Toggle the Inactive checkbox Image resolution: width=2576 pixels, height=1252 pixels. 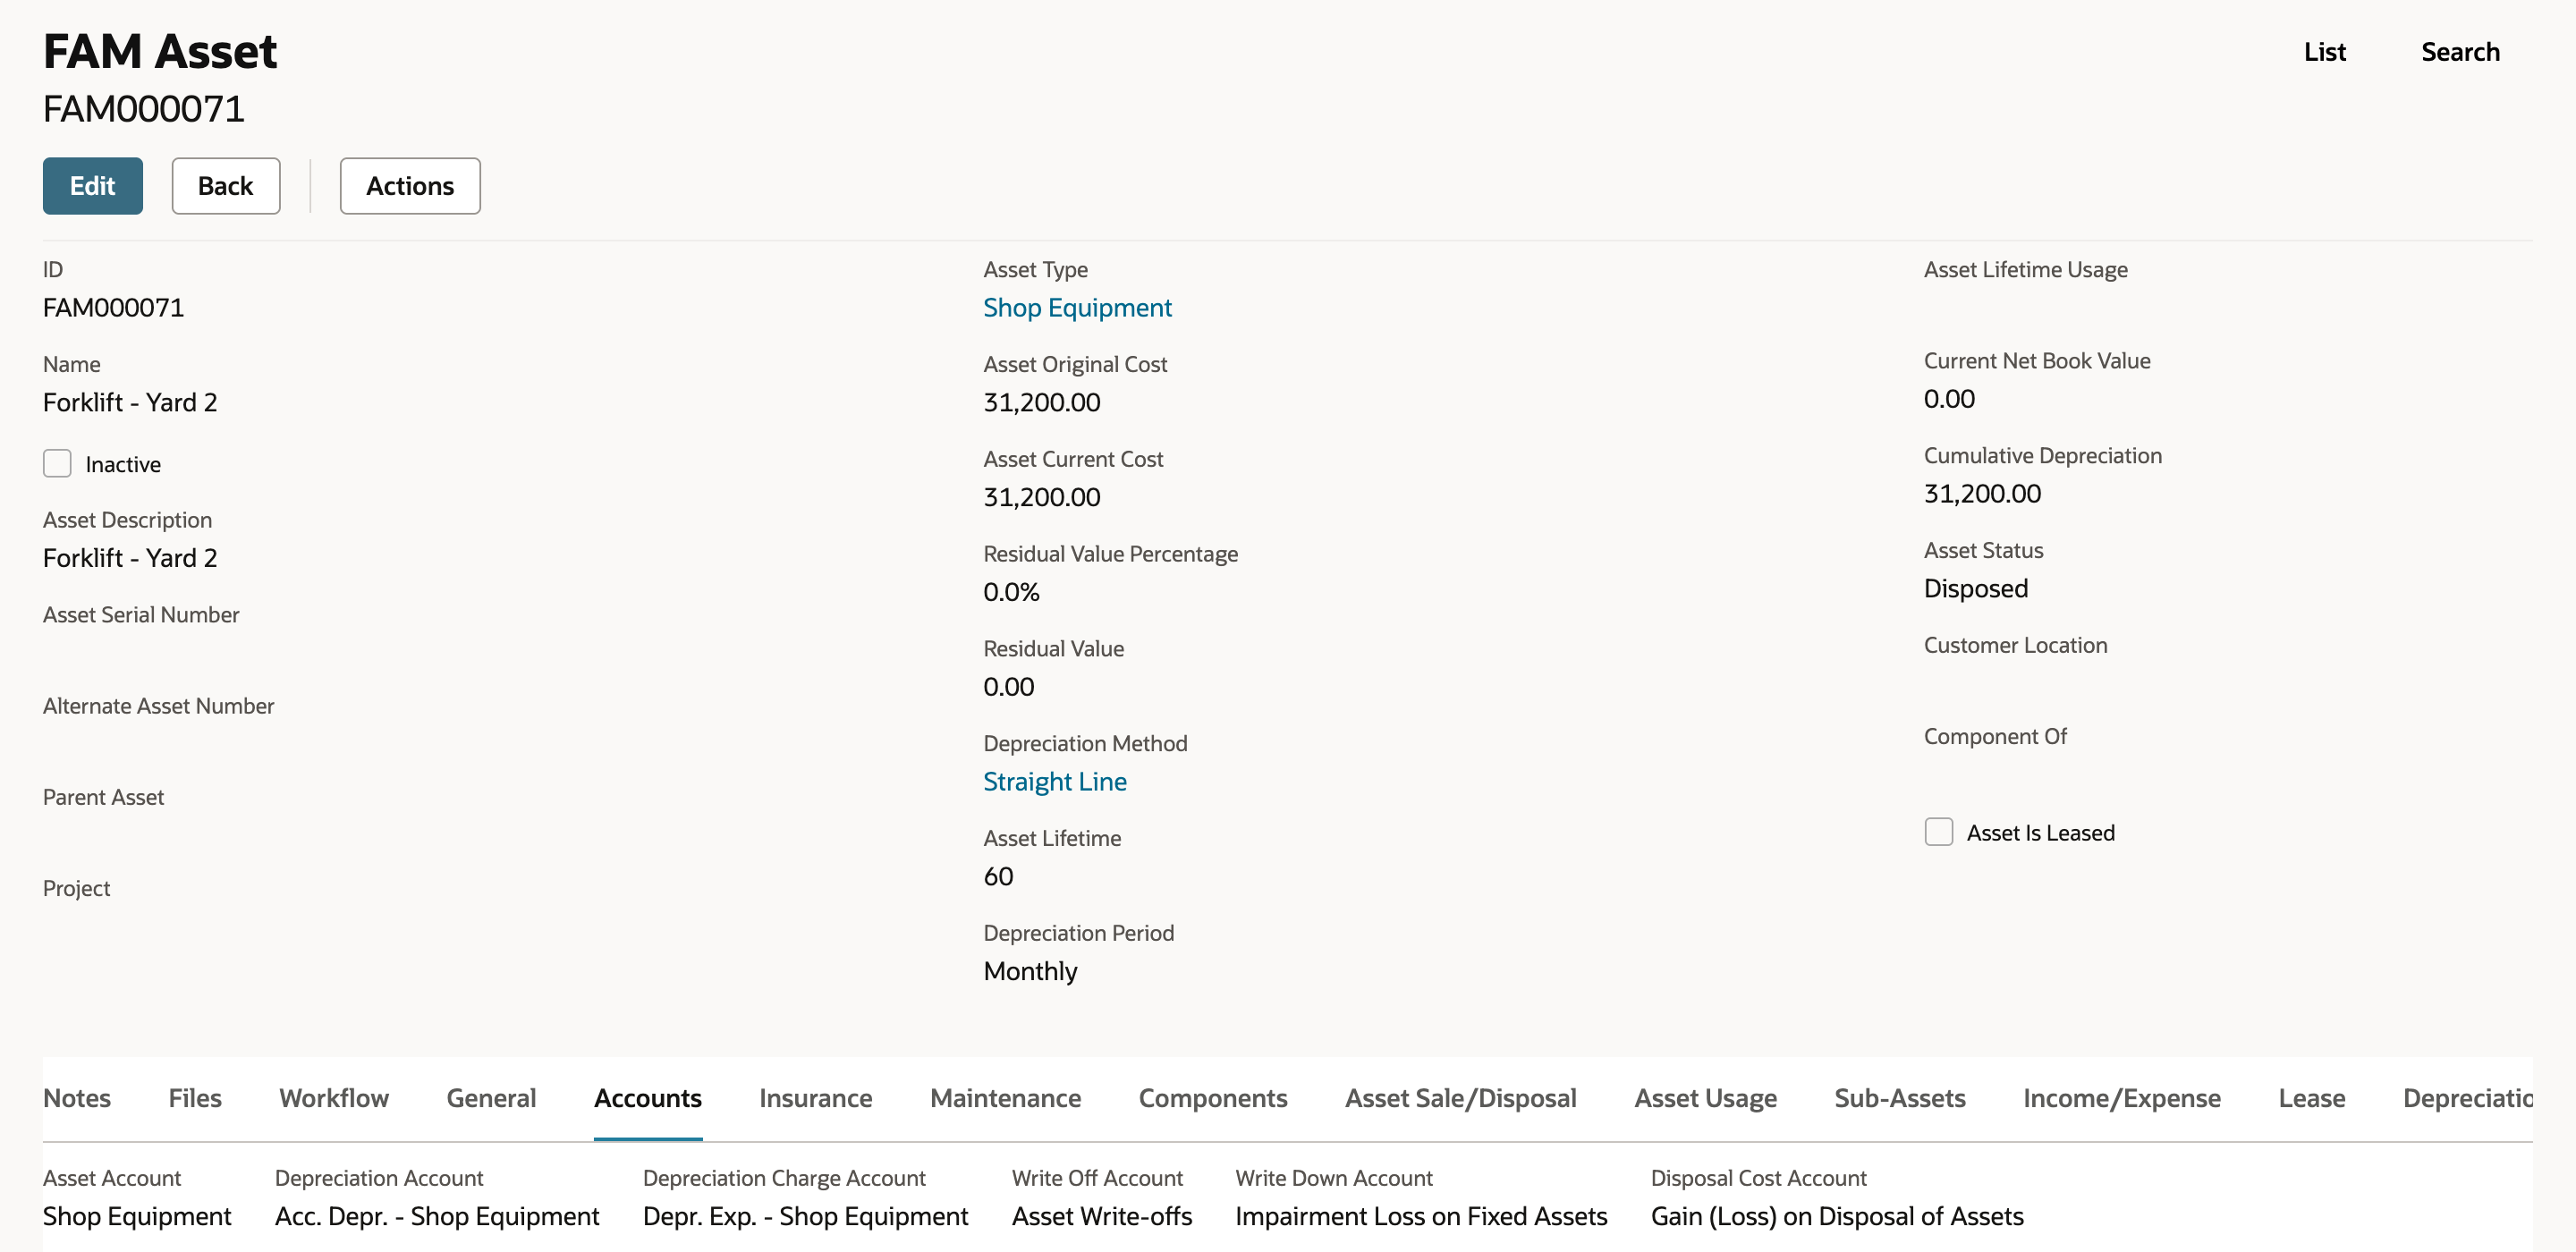[x=57, y=464]
